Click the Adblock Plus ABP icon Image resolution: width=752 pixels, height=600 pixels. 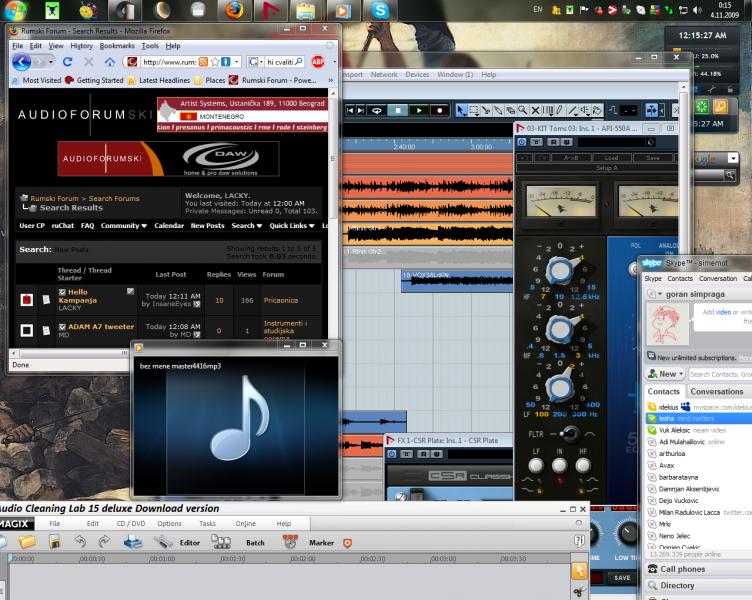coord(318,62)
